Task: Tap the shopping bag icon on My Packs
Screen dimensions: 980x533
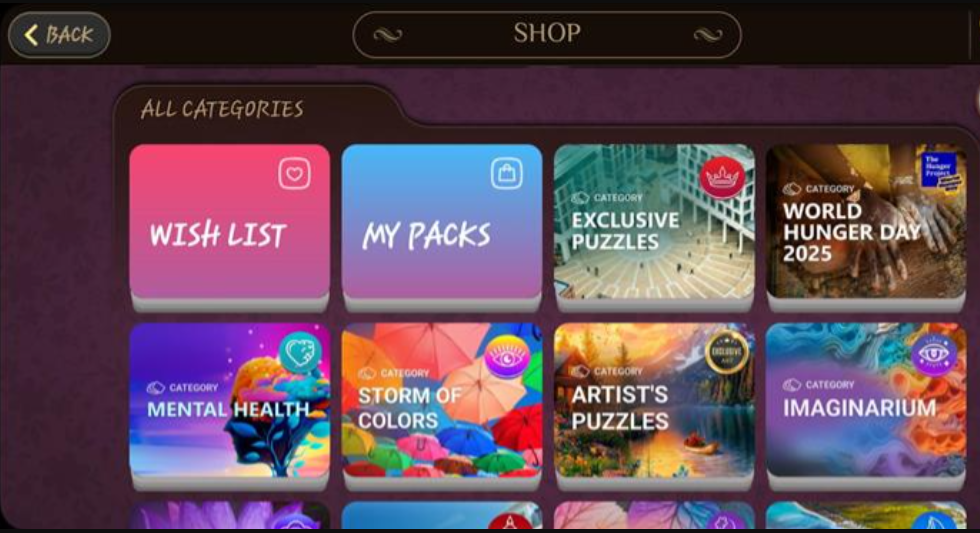Action: [507, 173]
